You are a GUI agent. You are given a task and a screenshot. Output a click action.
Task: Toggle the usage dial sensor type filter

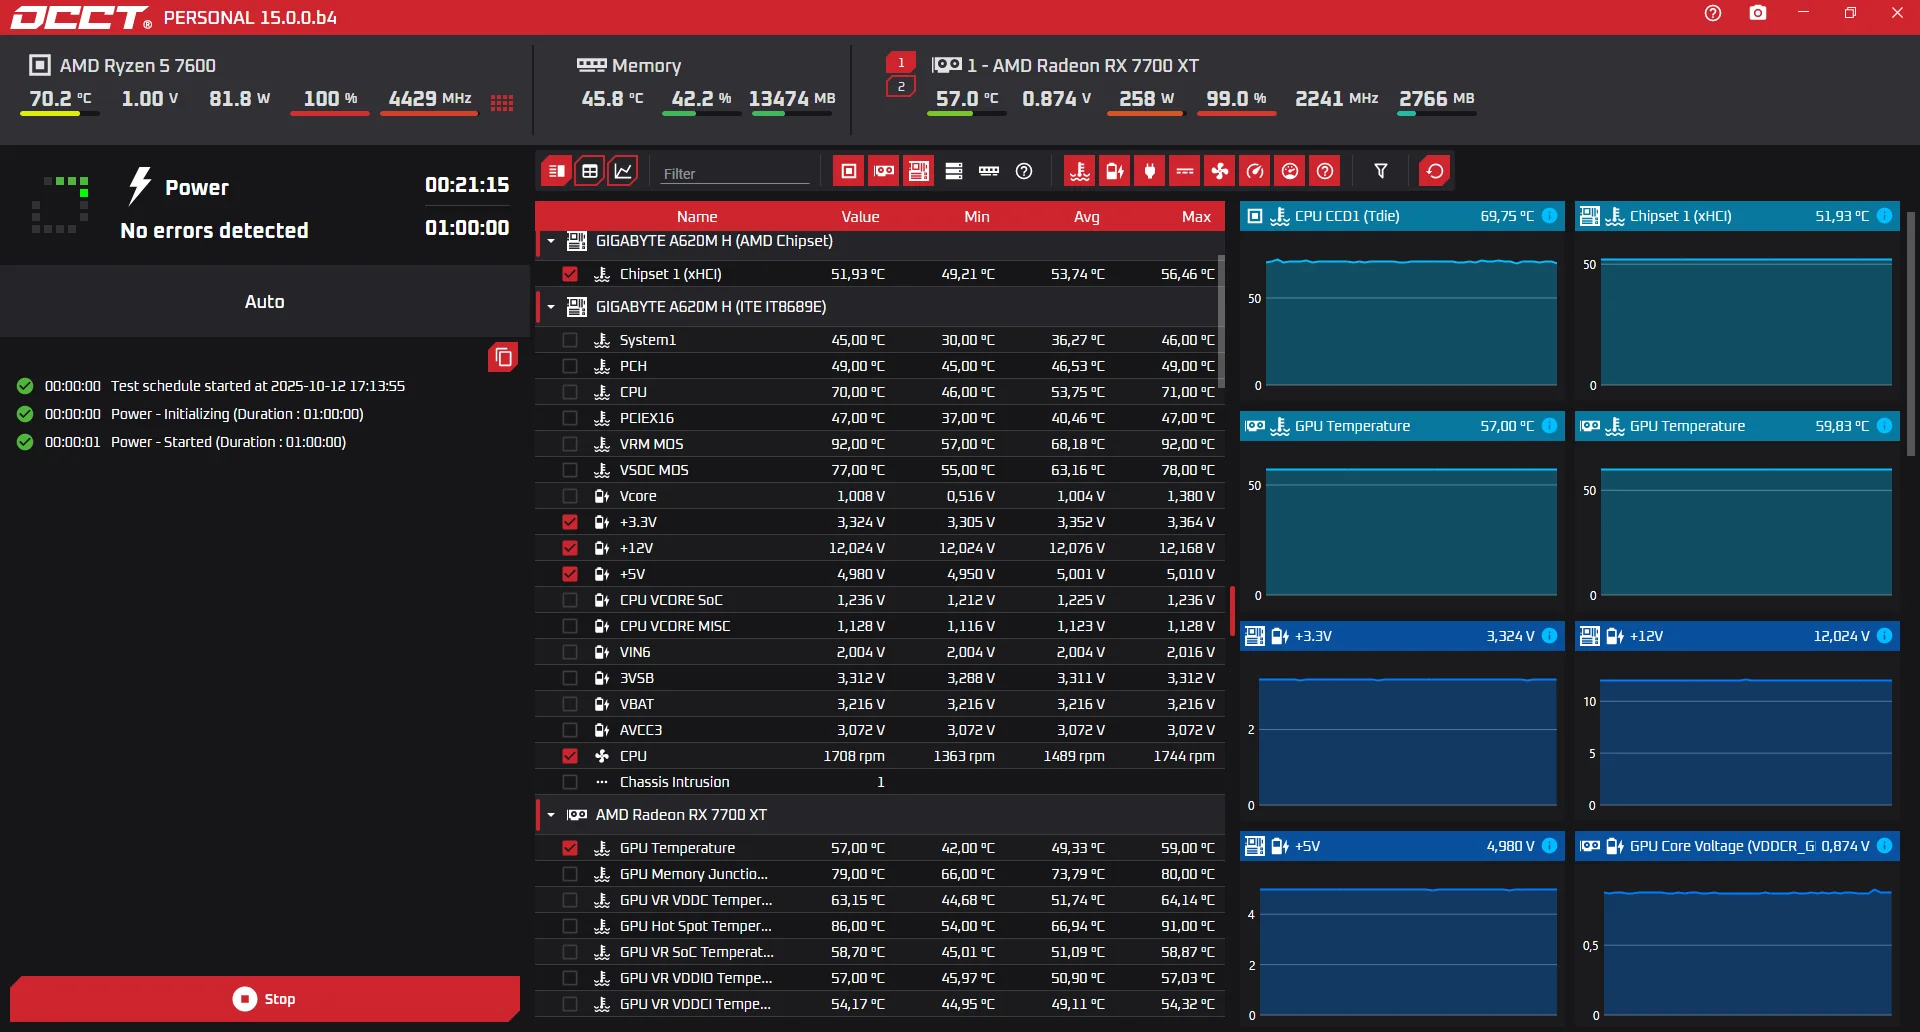(1290, 171)
